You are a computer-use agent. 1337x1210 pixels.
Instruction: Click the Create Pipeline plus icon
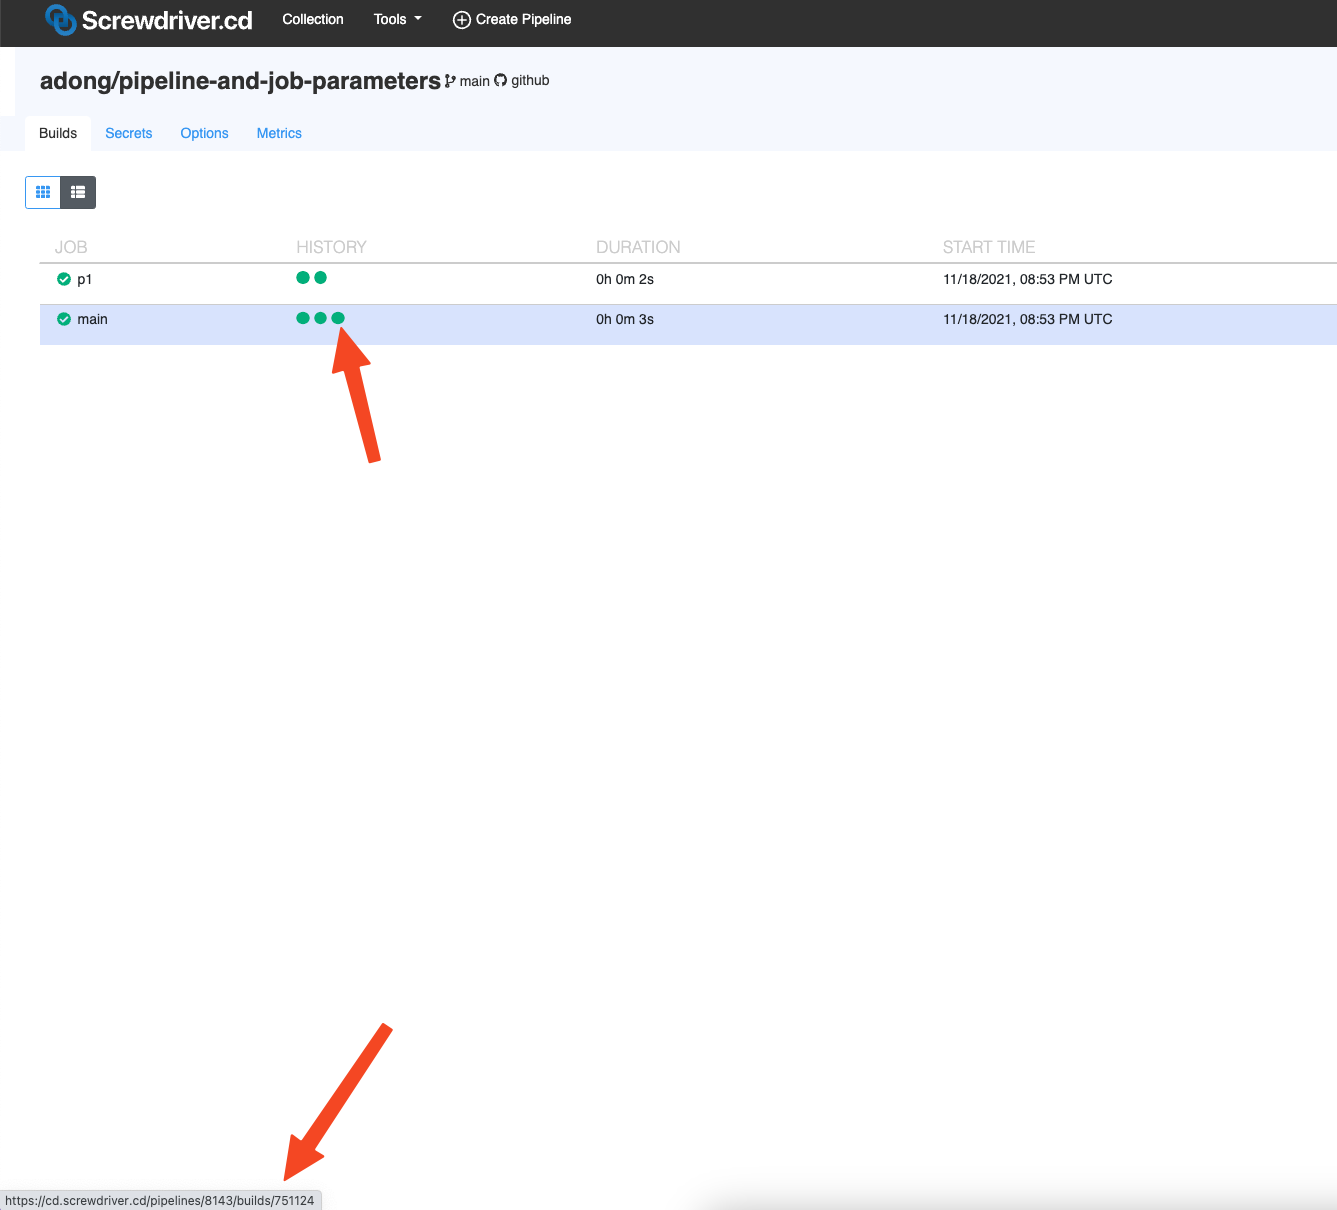point(461,19)
